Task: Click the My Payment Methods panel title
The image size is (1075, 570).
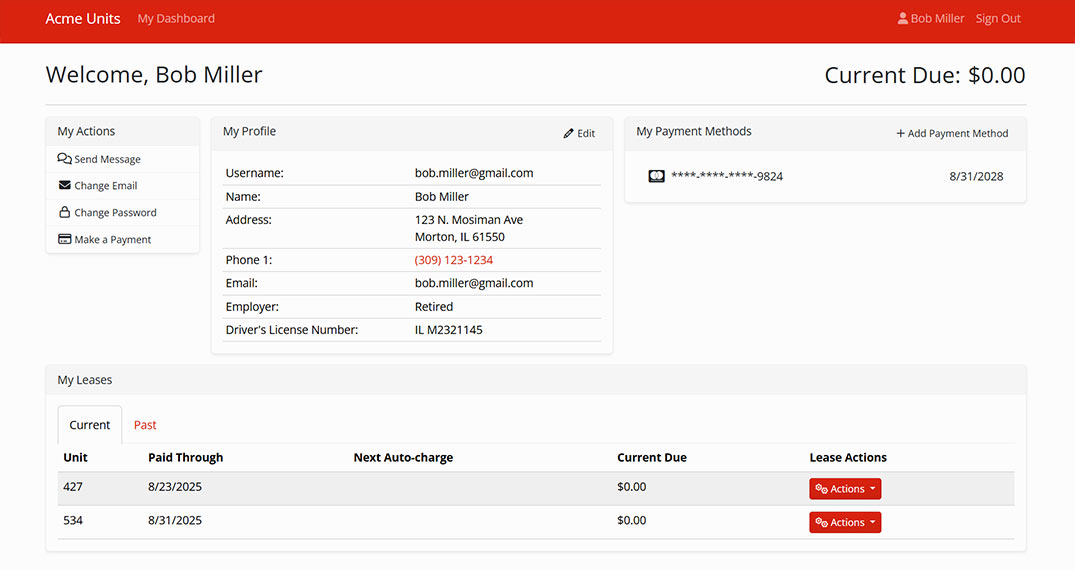Action: (x=694, y=131)
